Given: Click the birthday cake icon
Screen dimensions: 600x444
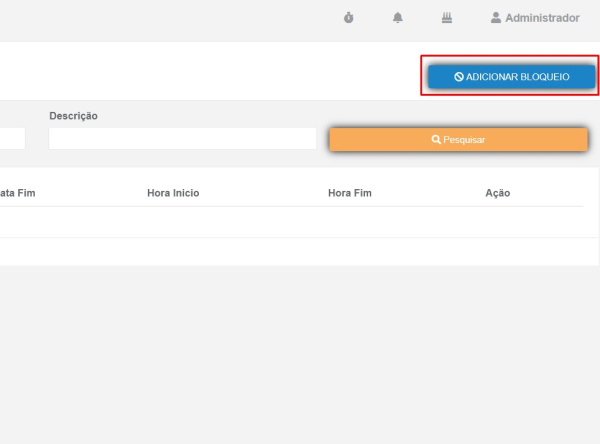Looking at the screenshot, I should (446, 18).
